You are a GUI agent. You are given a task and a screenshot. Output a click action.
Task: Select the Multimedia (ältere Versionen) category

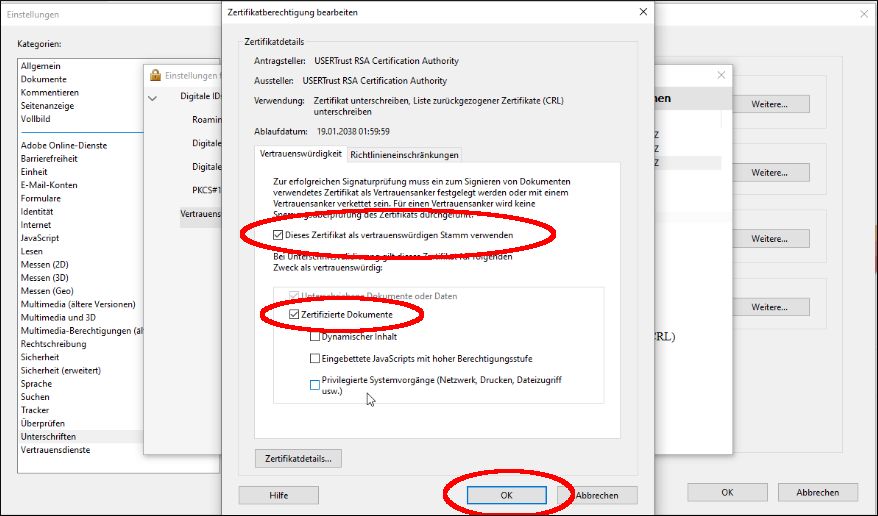78,304
